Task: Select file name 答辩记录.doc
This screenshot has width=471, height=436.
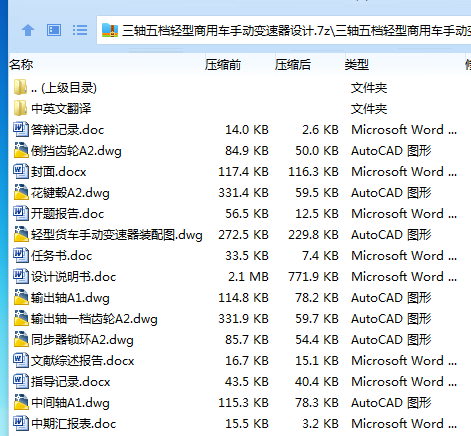Action: pyautogui.click(x=67, y=130)
